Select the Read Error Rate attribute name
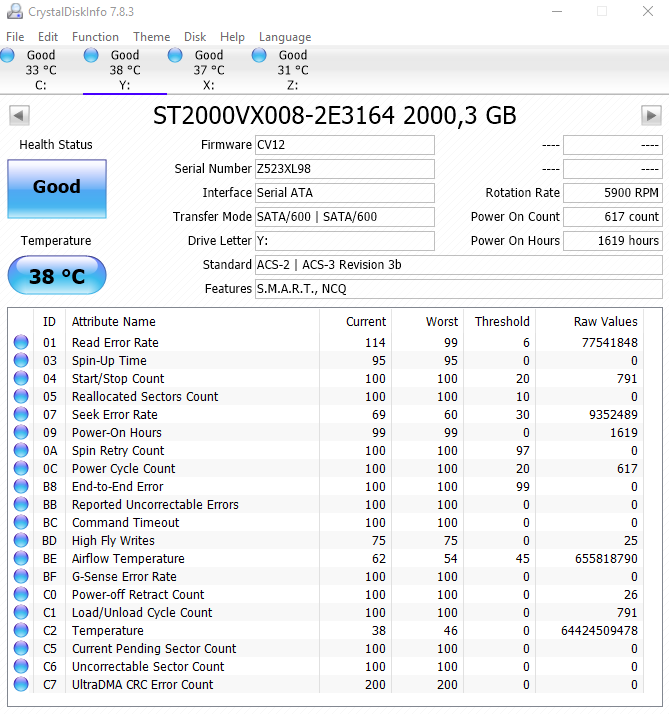This screenshot has height=714, width=669. (115, 342)
